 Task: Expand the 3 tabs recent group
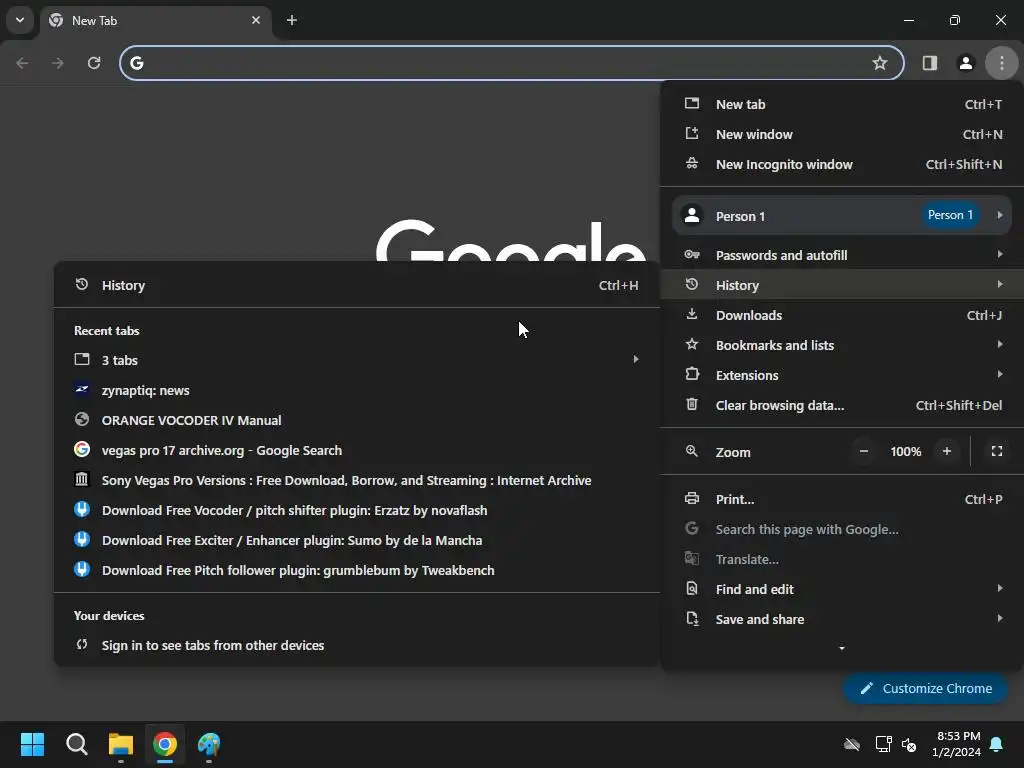(x=357, y=360)
